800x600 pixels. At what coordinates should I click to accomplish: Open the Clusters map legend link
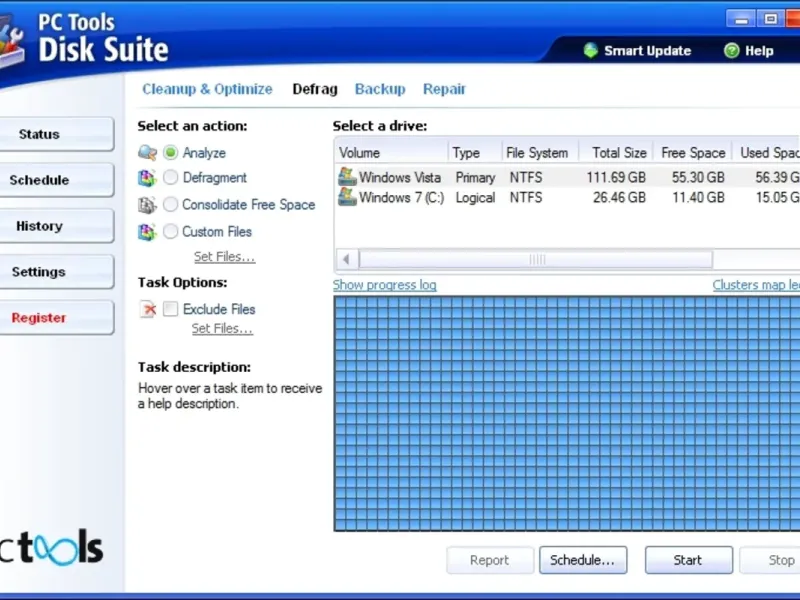coord(756,285)
